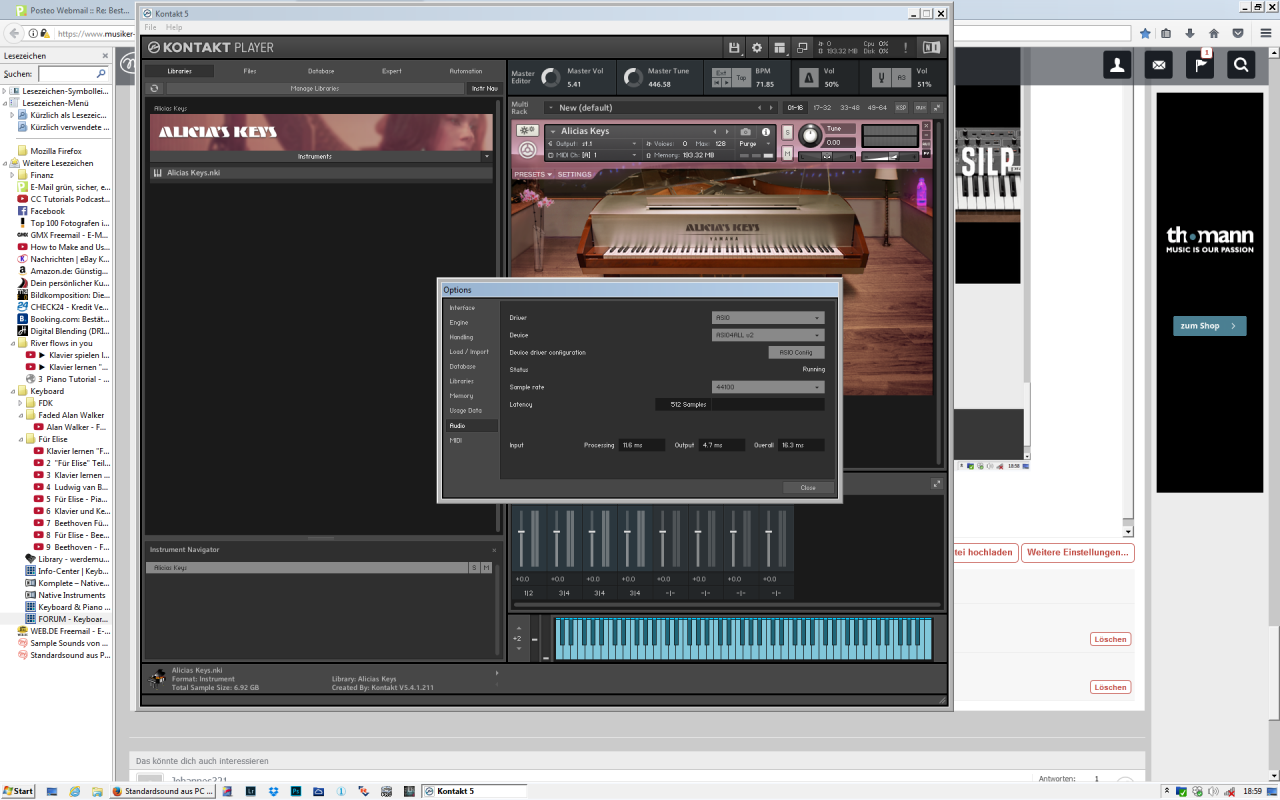The image size is (1280, 800).
Task: Open the PRESETS dropdown in instrument GUI
Action: (x=532, y=174)
